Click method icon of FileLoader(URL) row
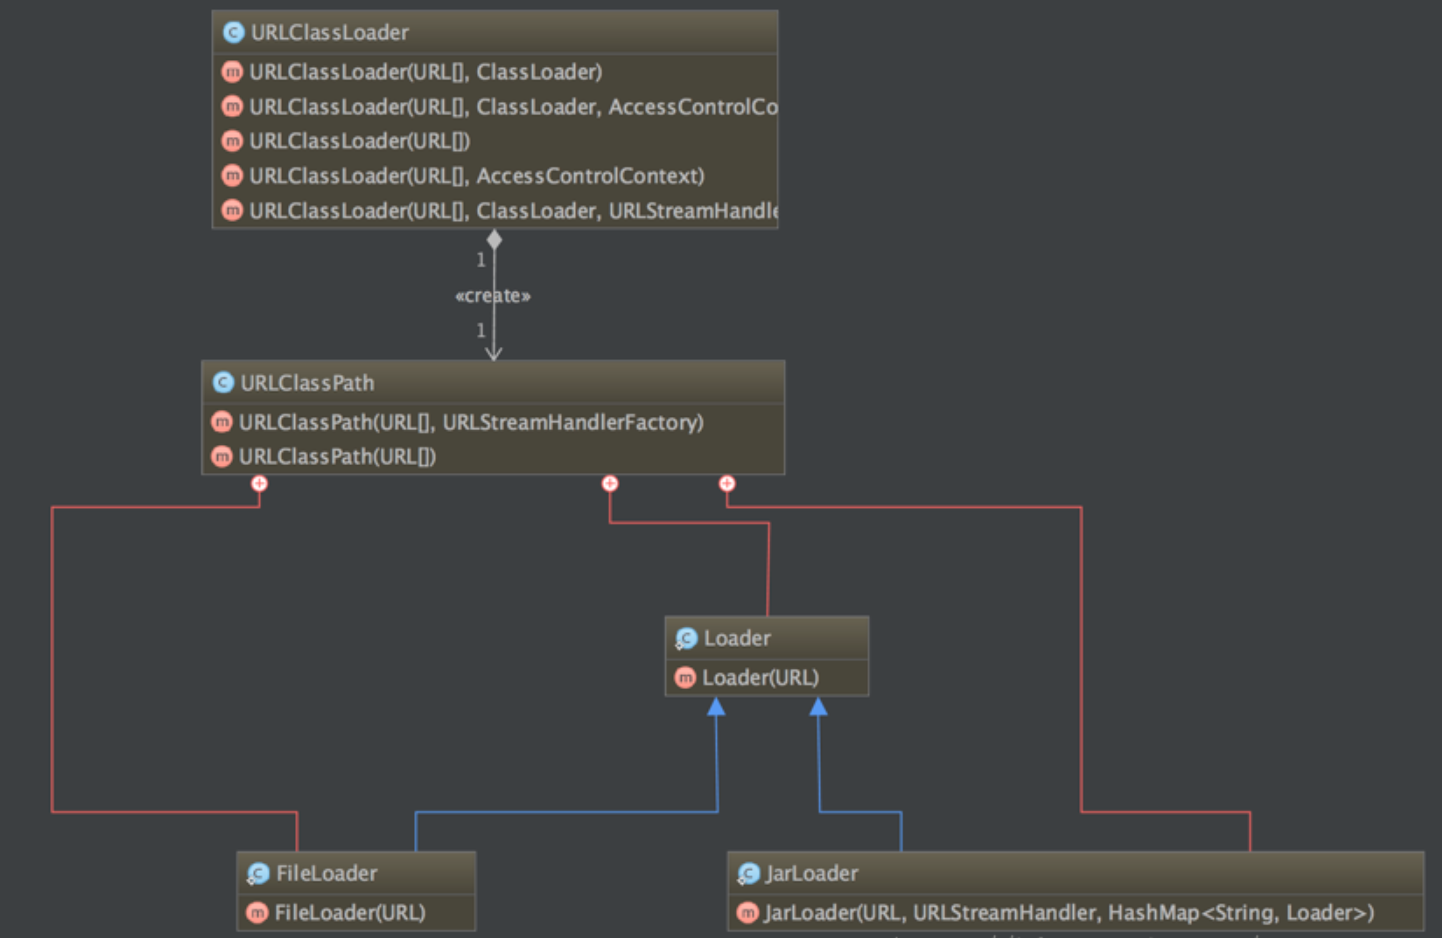The image size is (1442, 938). point(257,912)
